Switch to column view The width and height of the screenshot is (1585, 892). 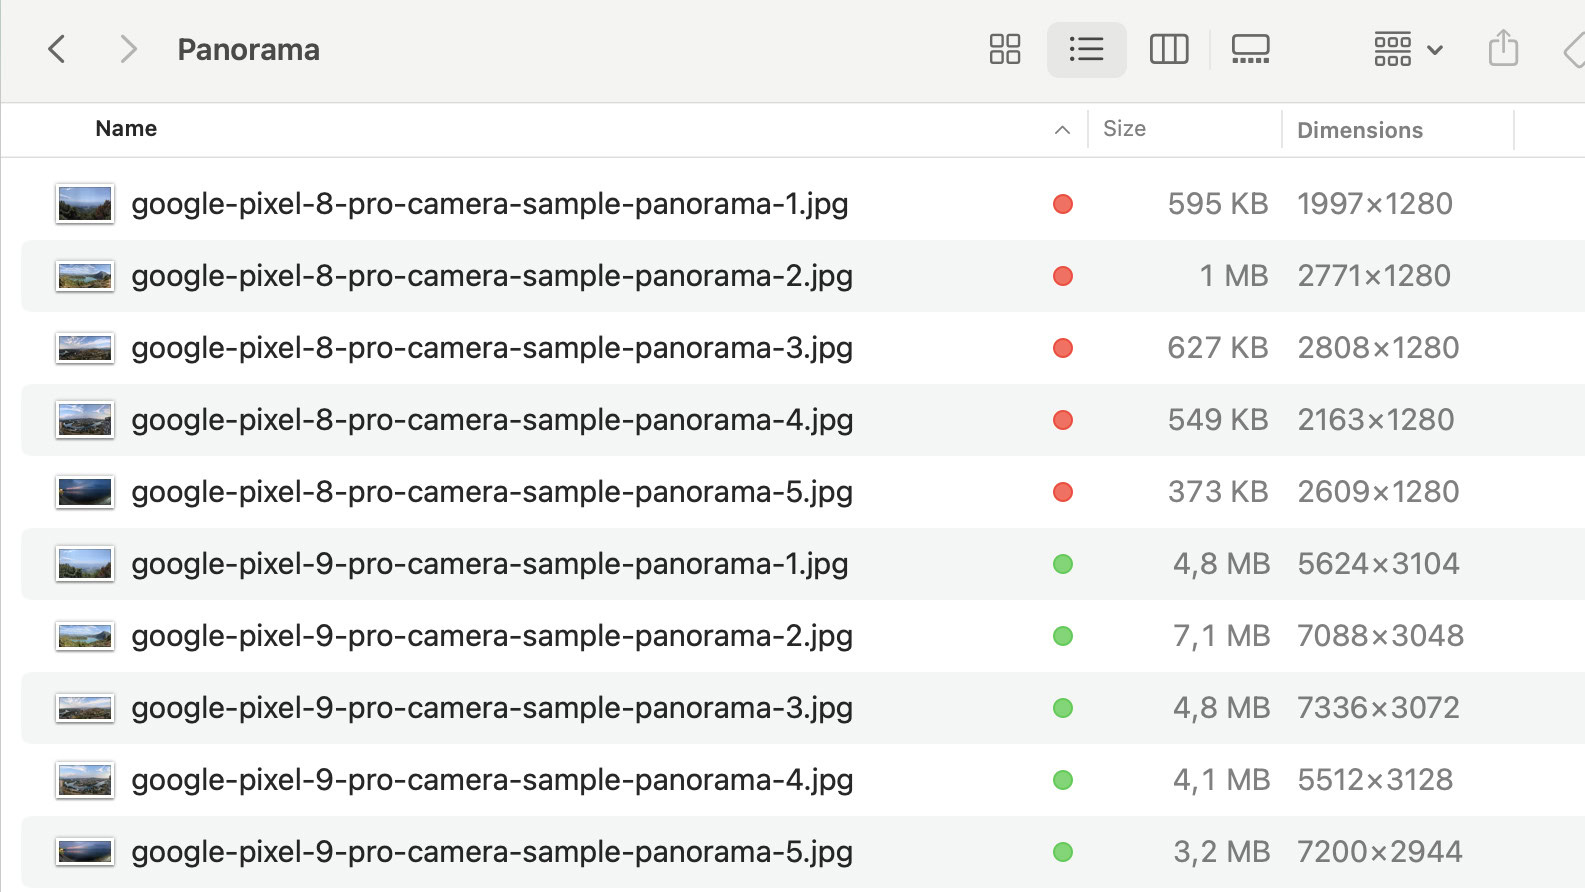pos(1168,49)
